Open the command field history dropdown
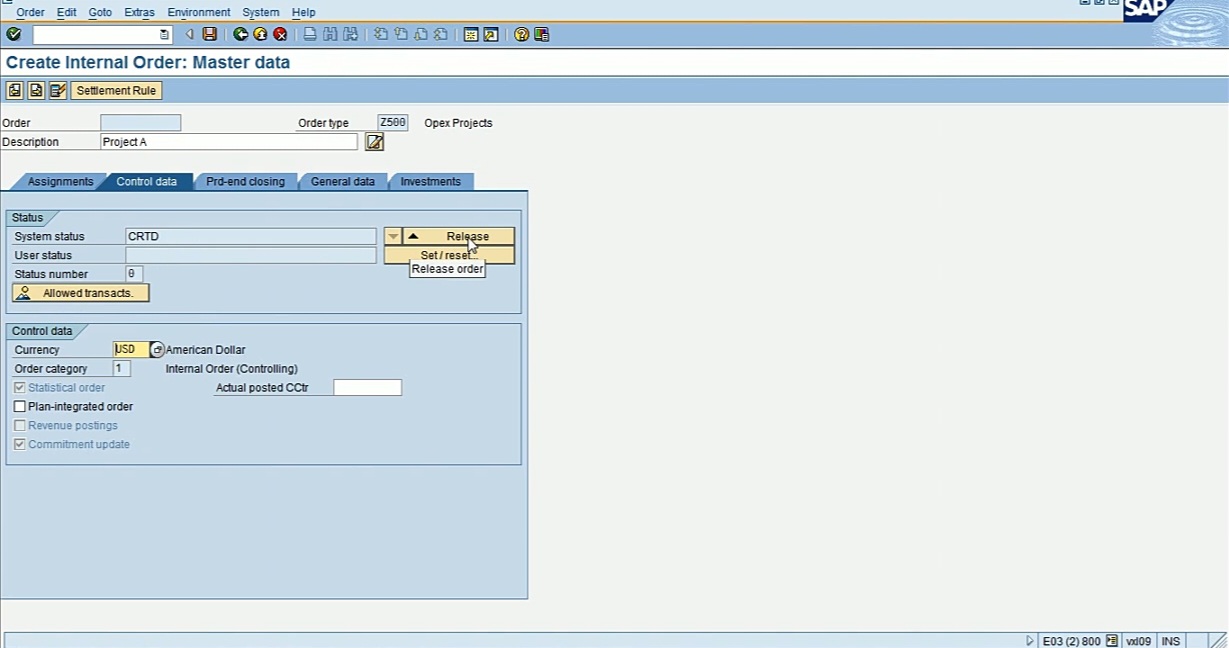The height and width of the screenshot is (648, 1229). (165, 35)
